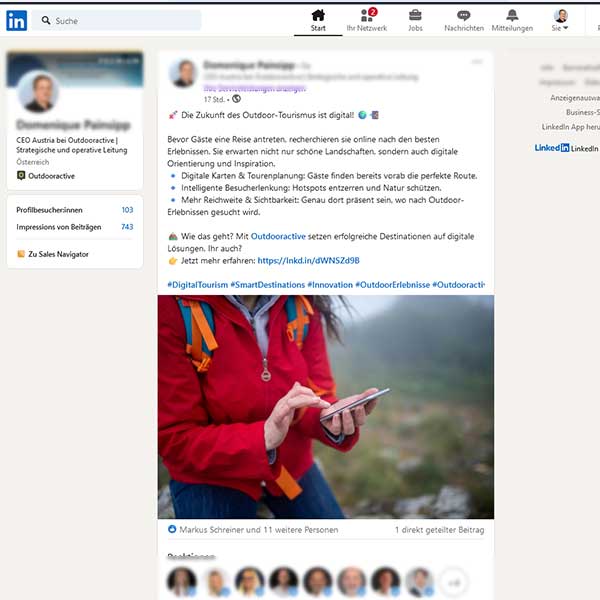Click sidebar profile photo
The height and width of the screenshot is (600, 600).
(x=38, y=92)
